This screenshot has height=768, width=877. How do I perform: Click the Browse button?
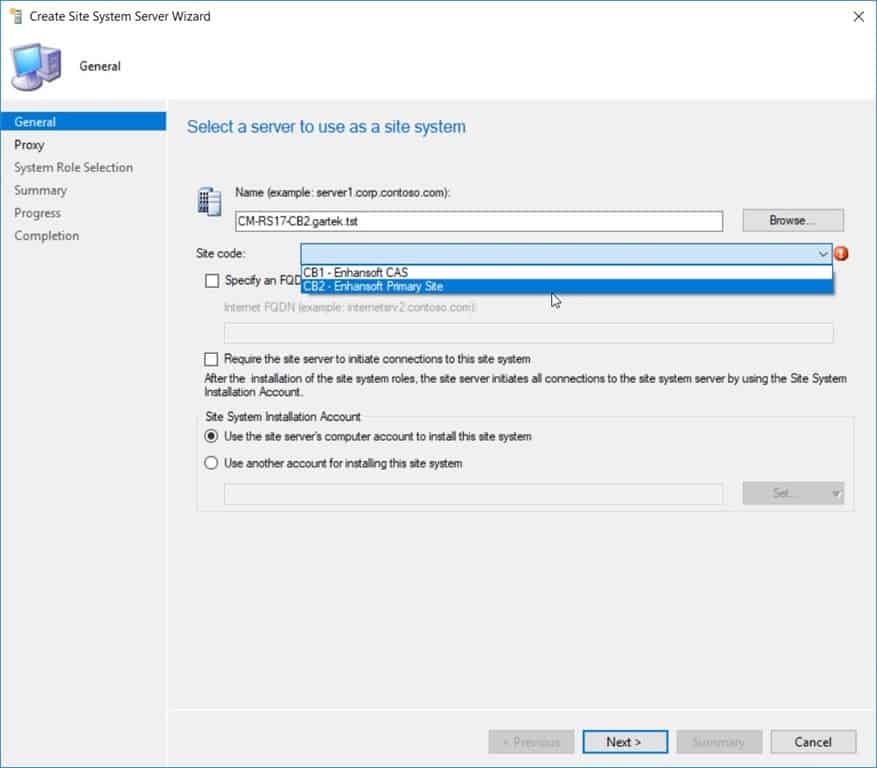pyautogui.click(x=792, y=219)
